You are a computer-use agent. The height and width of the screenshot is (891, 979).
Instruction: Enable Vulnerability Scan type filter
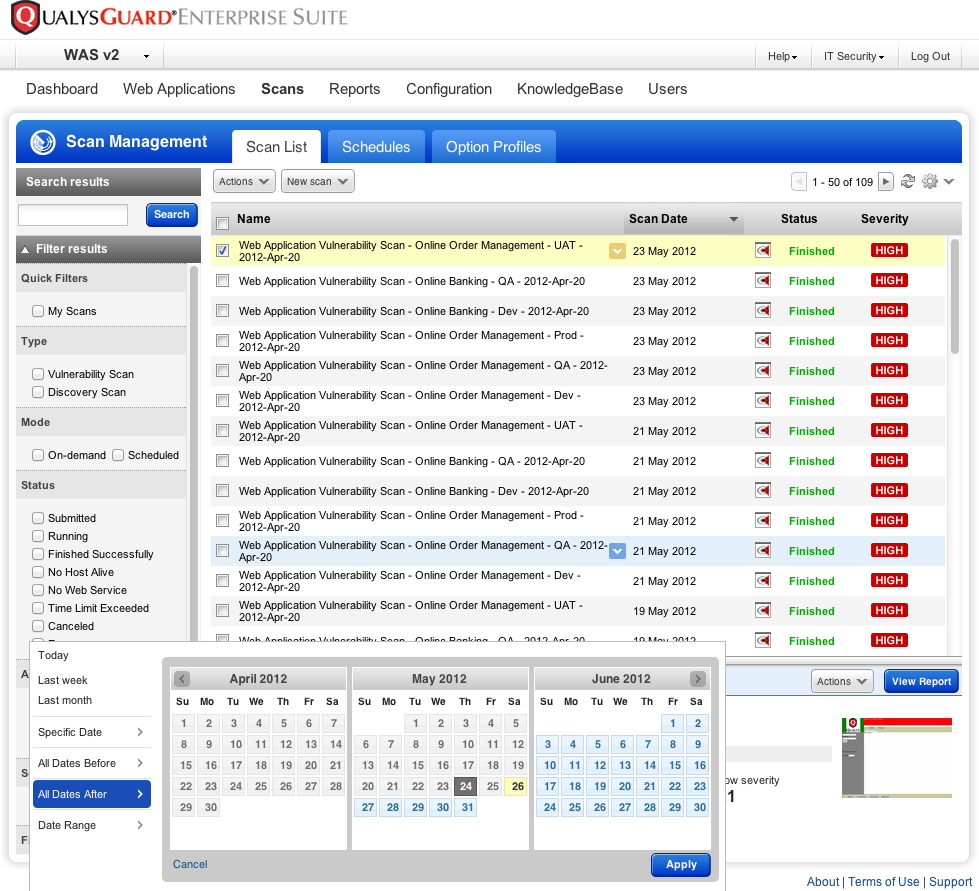click(38, 374)
